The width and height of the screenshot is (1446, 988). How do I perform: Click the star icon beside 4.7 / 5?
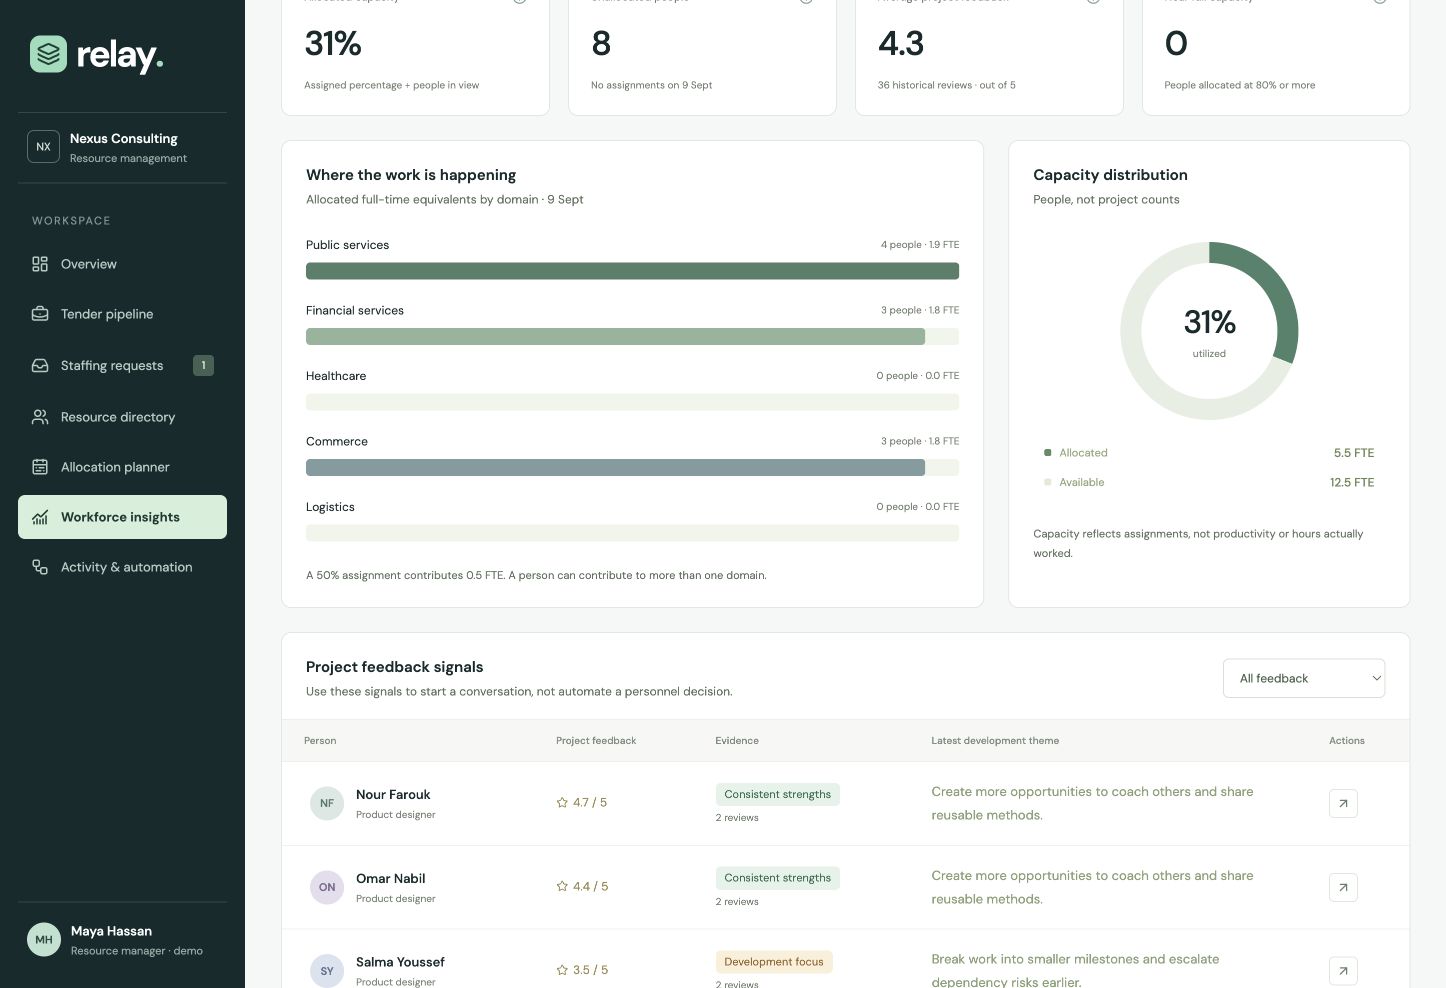(562, 802)
